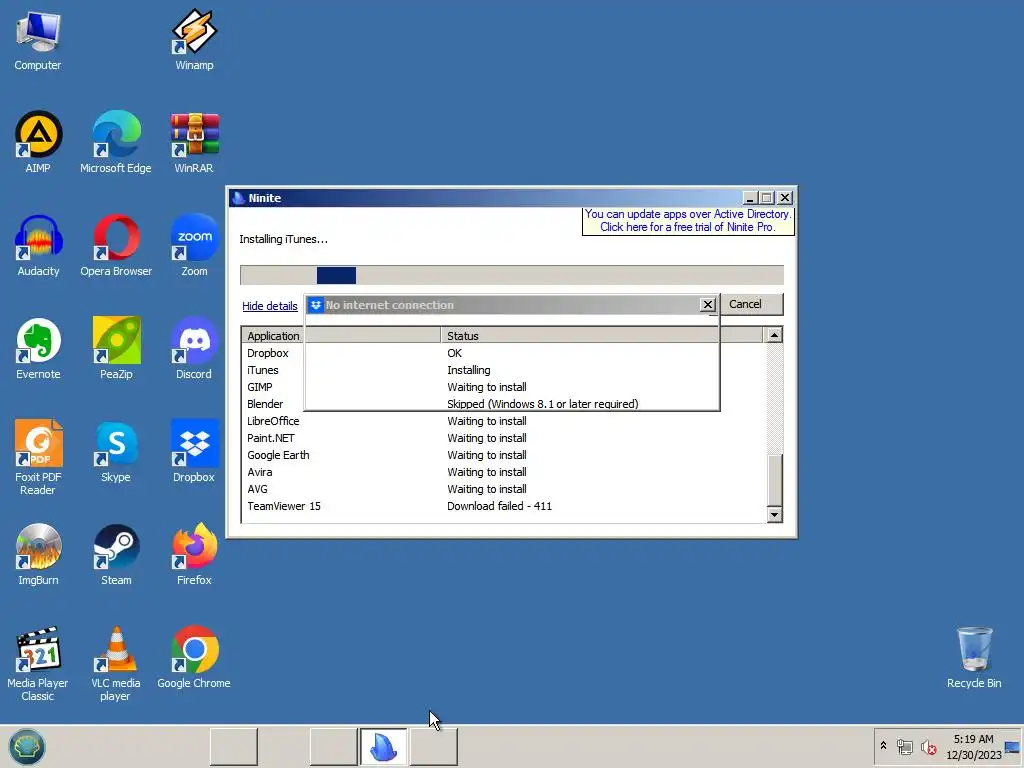Select the Audacity desktop shortcut
Image resolution: width=1024 pixels, height=768 pixels.
(x=38, y=246)
